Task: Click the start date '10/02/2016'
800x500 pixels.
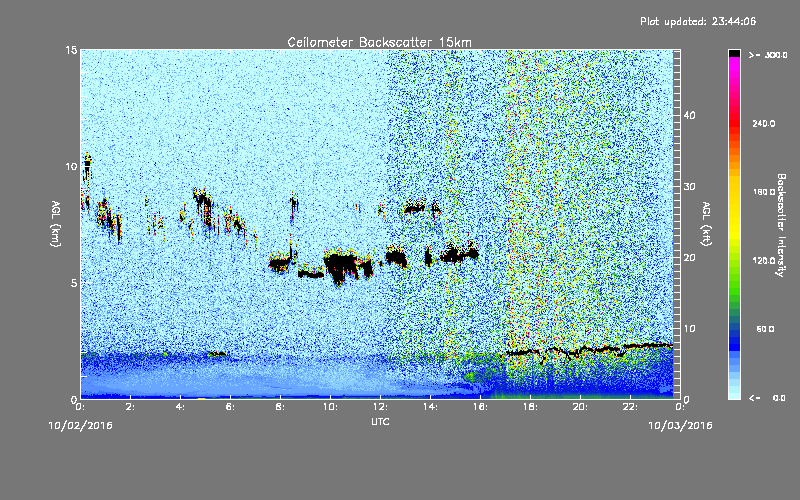Action: coord(81,426)
